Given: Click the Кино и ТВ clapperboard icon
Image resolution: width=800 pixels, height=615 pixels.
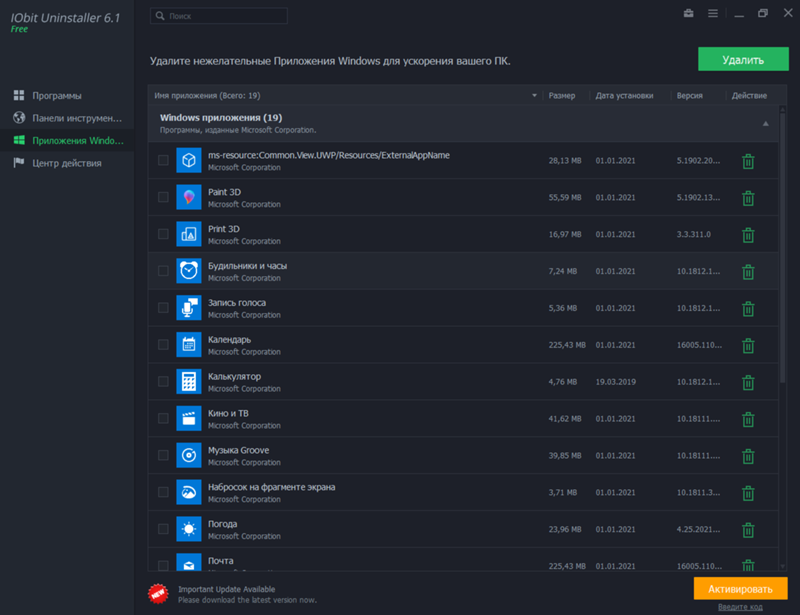Looking at the screenshot, I should coord(189,418).
